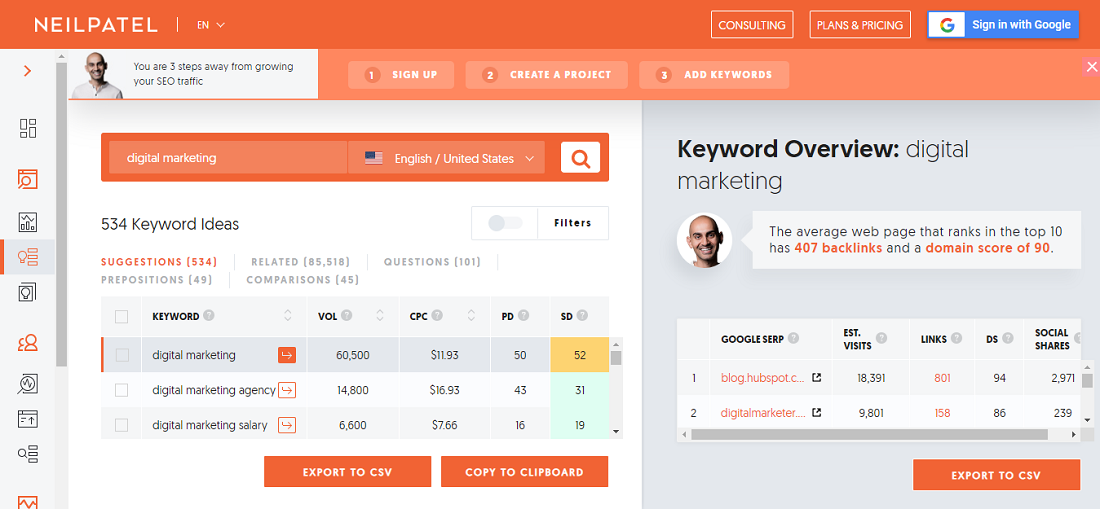Open the content ideas lightbulb-page icon
1100x509 pixels.
click(27, 292)
